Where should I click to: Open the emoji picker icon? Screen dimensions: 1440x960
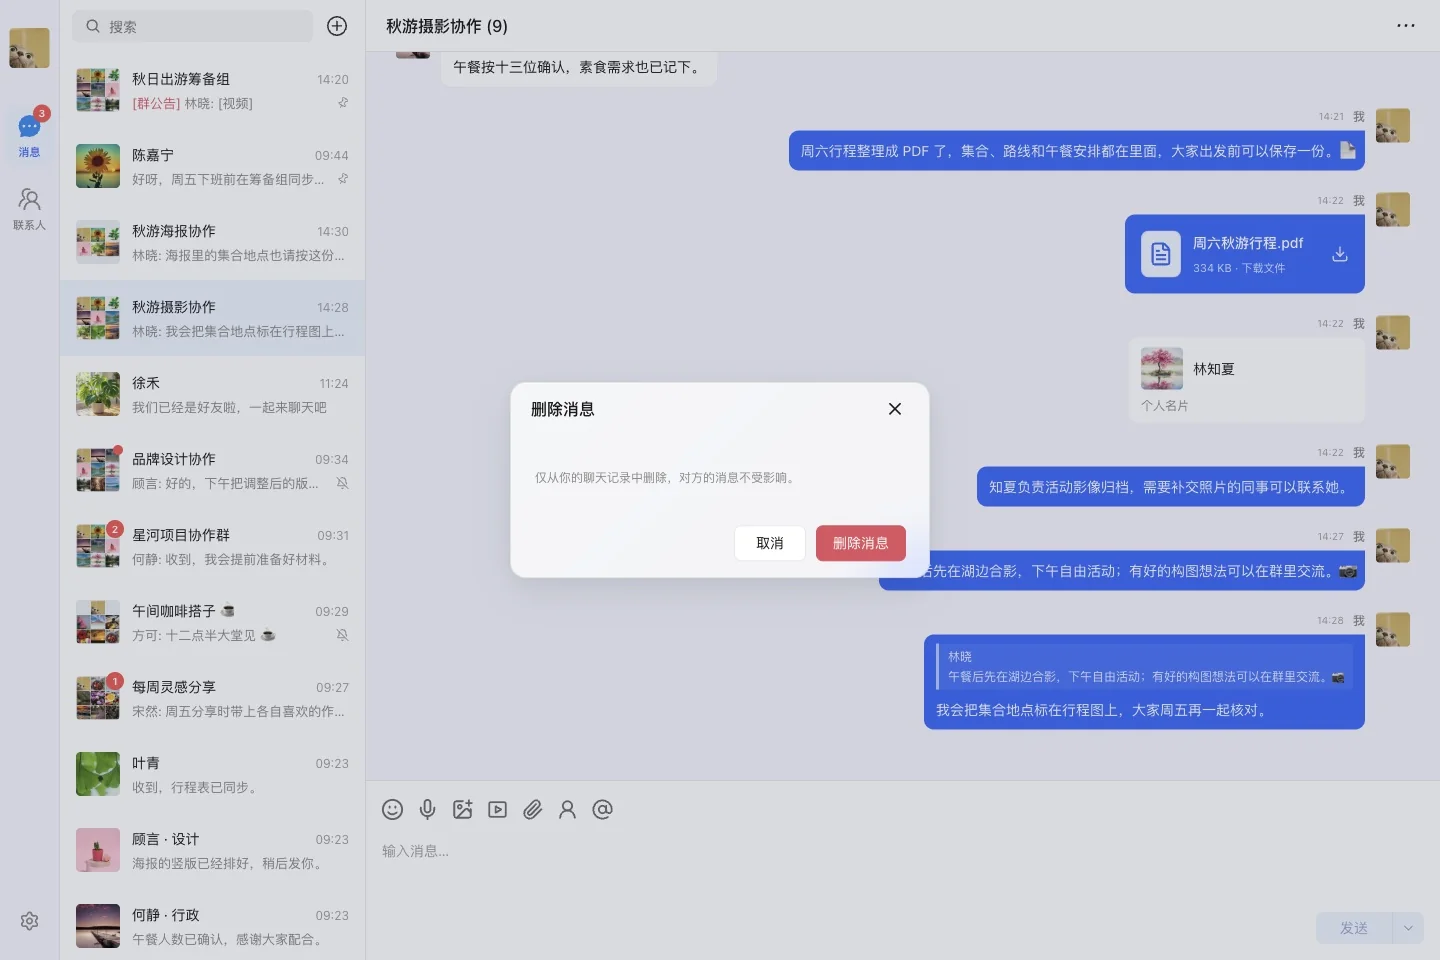point(392,810)
